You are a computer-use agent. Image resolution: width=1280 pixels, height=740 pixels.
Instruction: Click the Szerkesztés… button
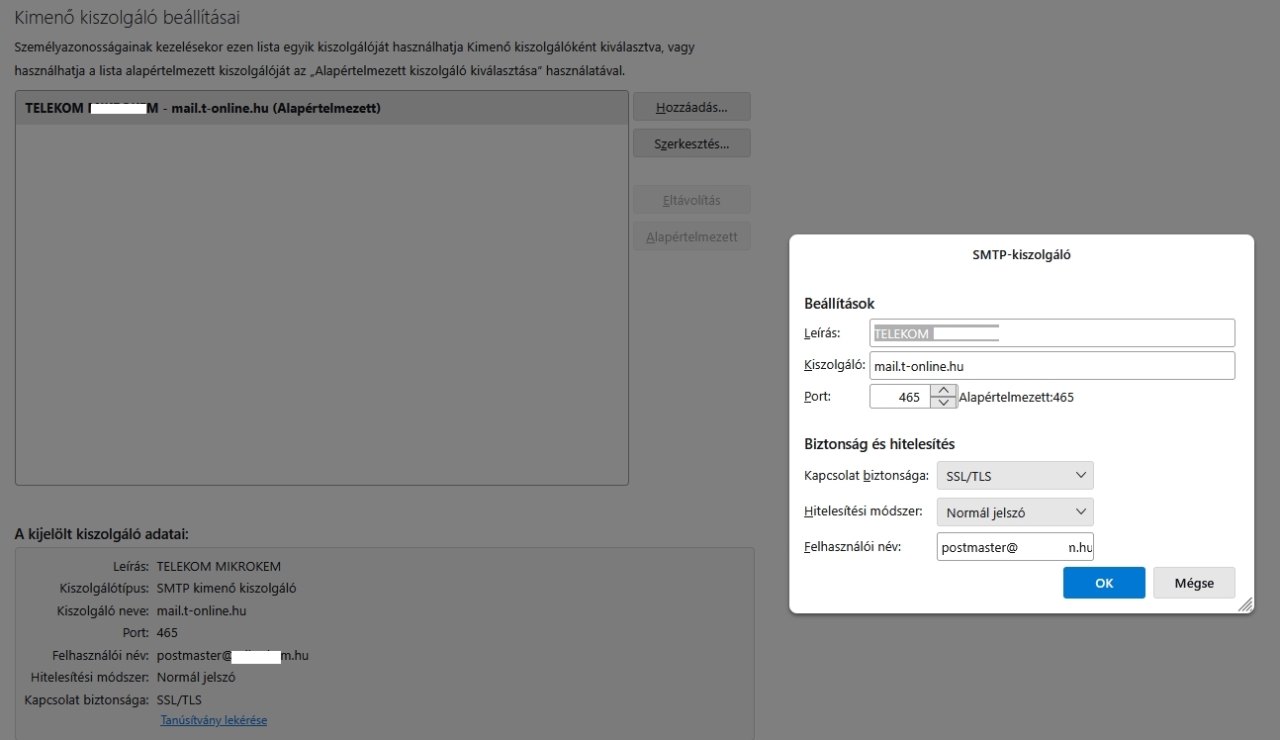[x=691, y=144]
